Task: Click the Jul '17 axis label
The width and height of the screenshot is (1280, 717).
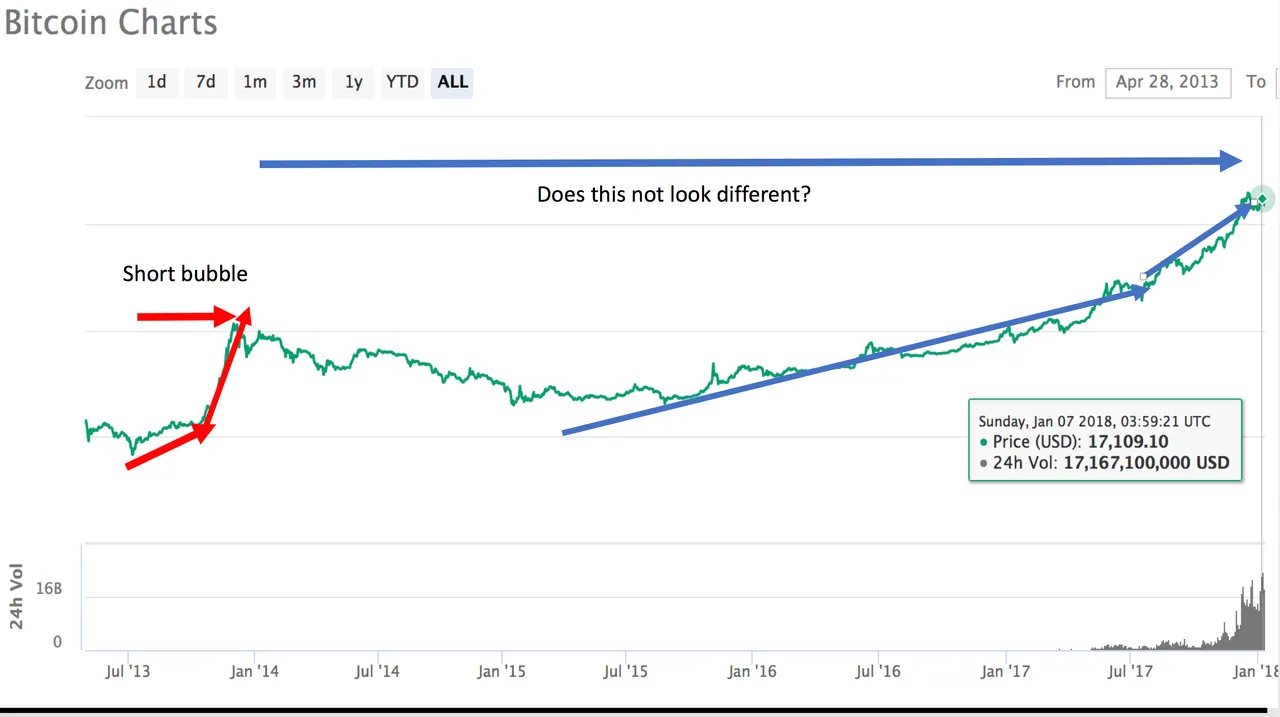Action: pos(1129,671)
